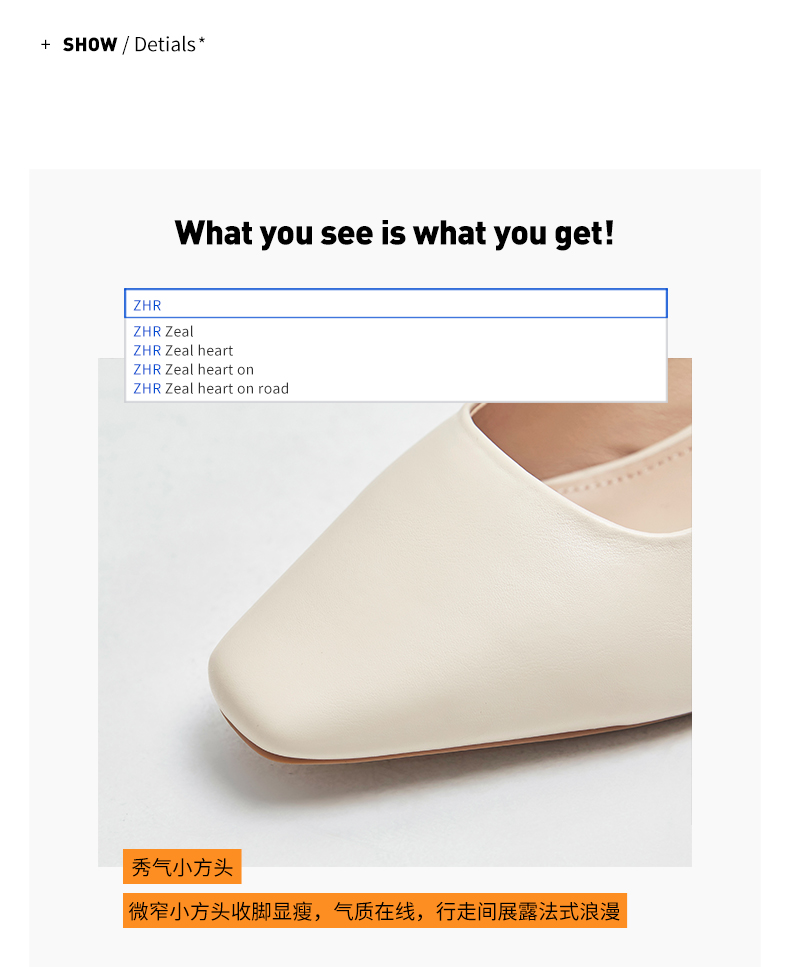This screenshot has width=790, height=967.
Task: Choose the 'ZHR Zeal heart on' suggestion
Action: click(396, 369)
